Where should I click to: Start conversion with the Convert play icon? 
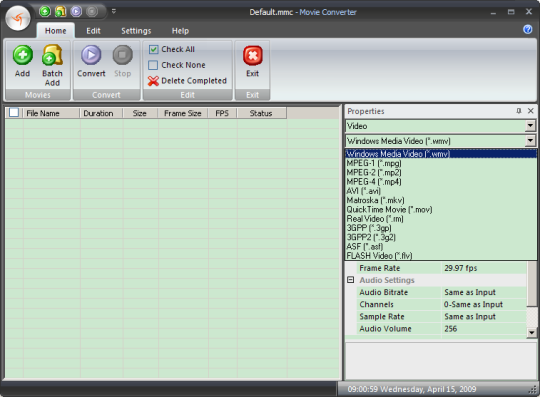[91, 55]
